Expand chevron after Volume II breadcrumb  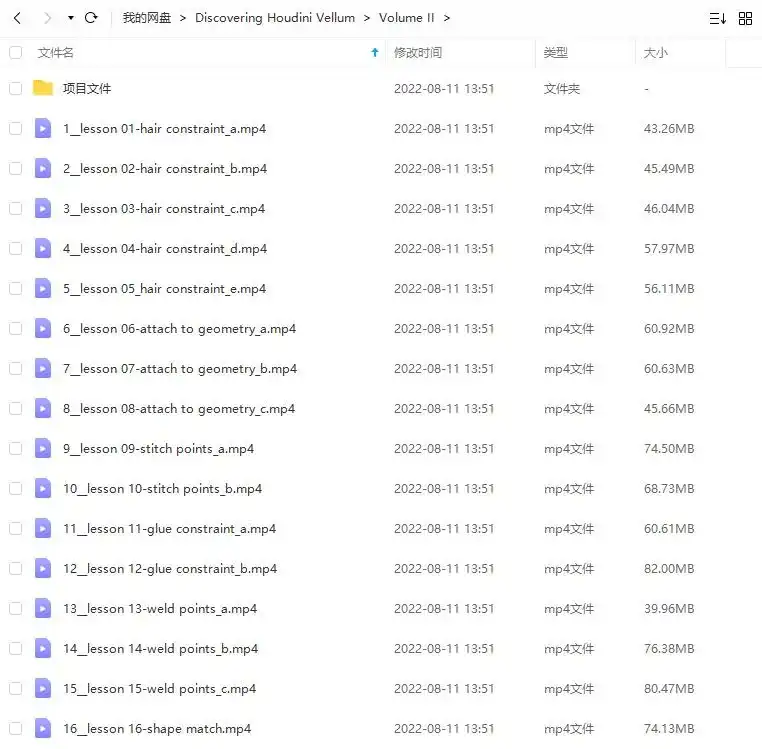tap(447, 18)
